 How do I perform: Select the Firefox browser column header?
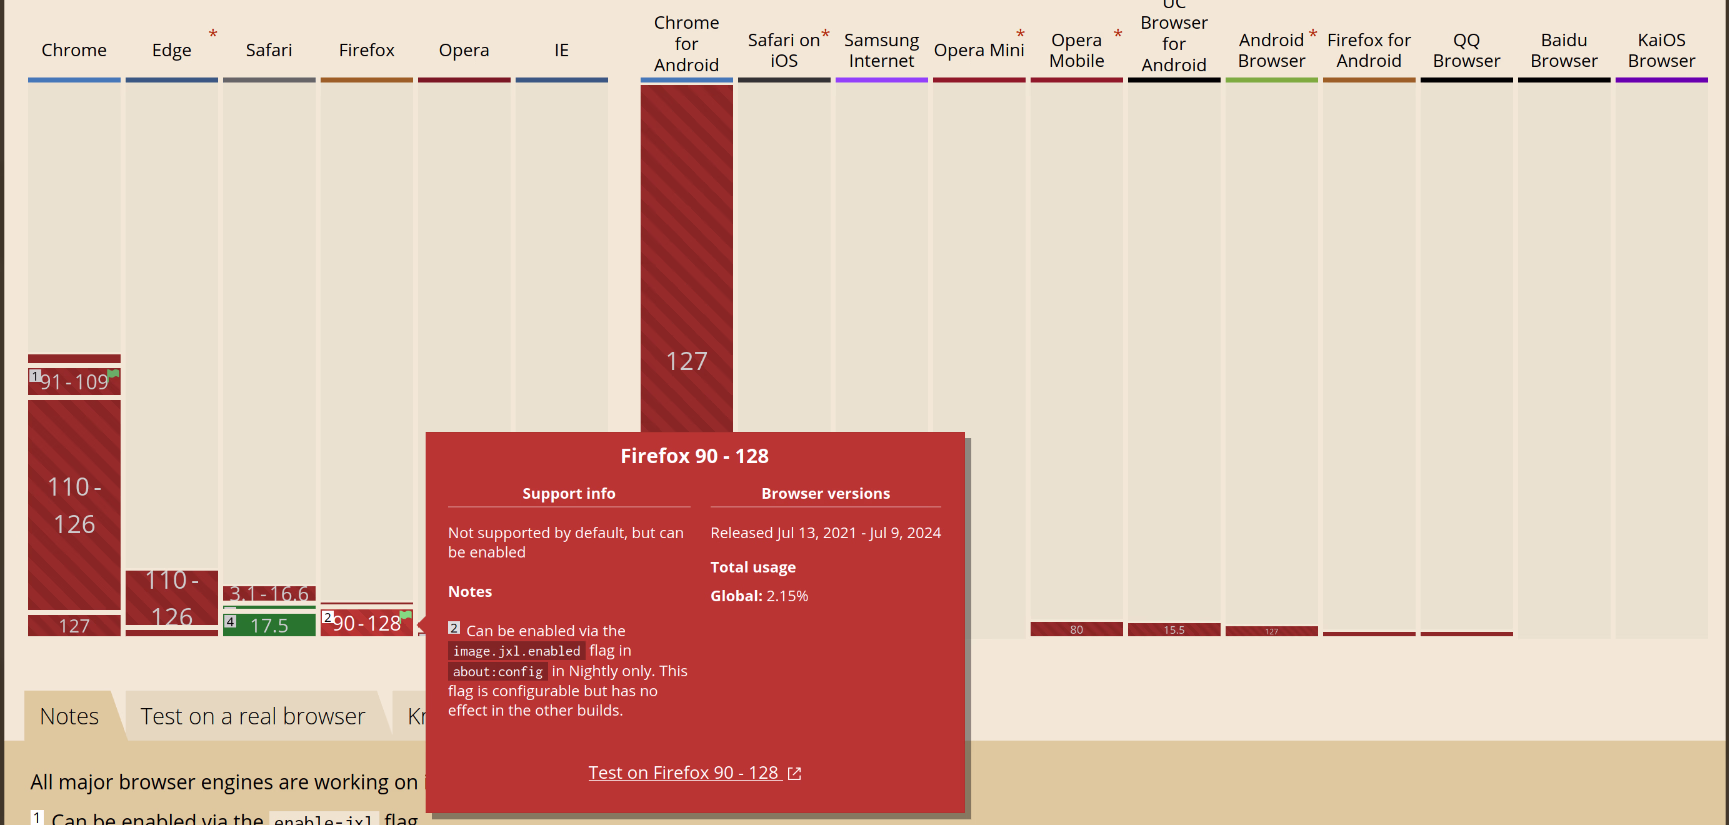point(367,50)
